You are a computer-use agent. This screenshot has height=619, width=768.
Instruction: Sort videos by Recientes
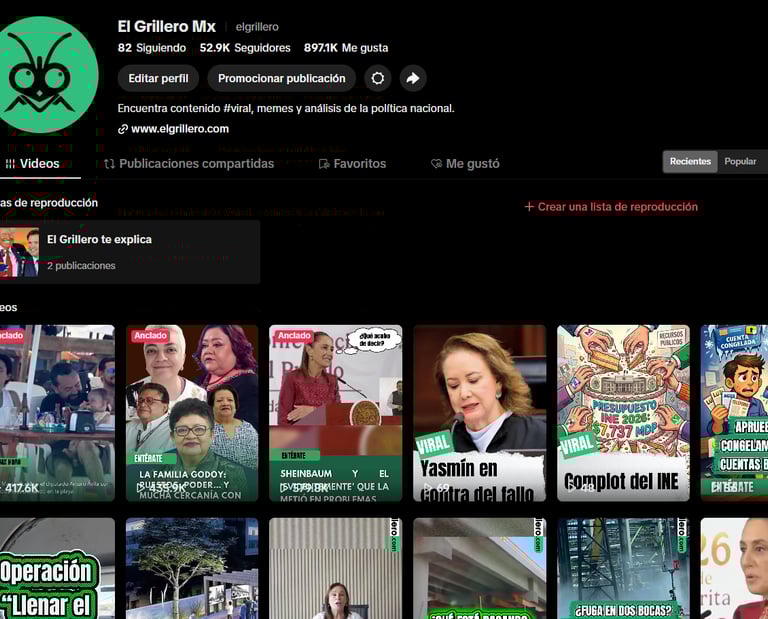coord(690,162)
